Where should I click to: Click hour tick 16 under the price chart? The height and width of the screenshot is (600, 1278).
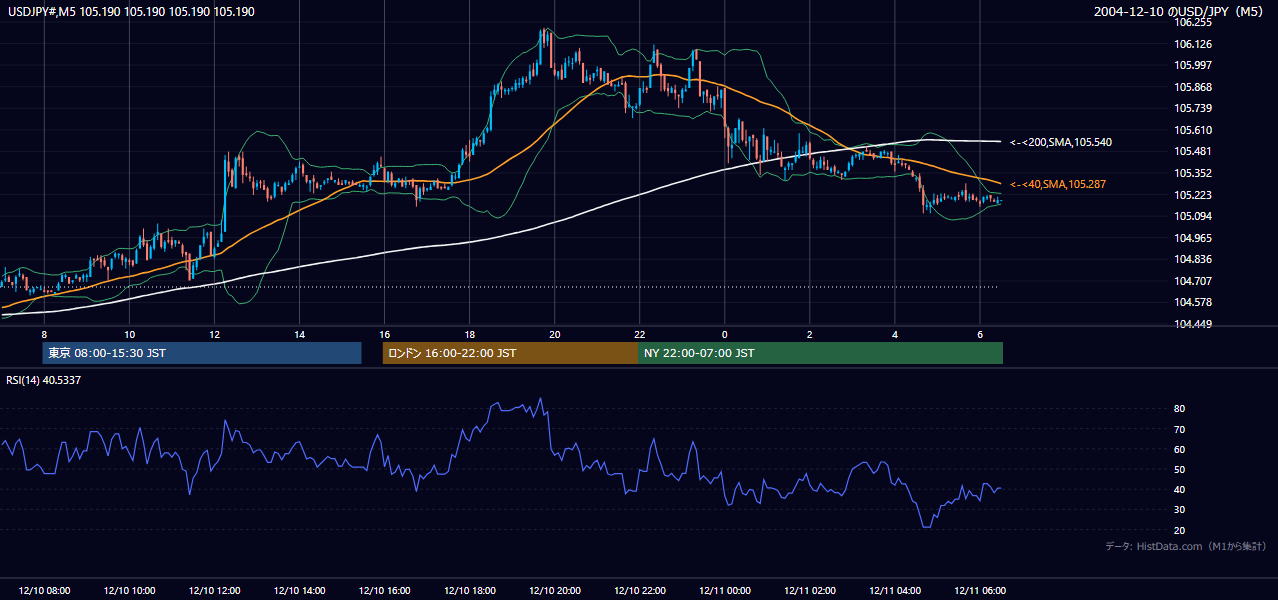(x=384, y=334)
